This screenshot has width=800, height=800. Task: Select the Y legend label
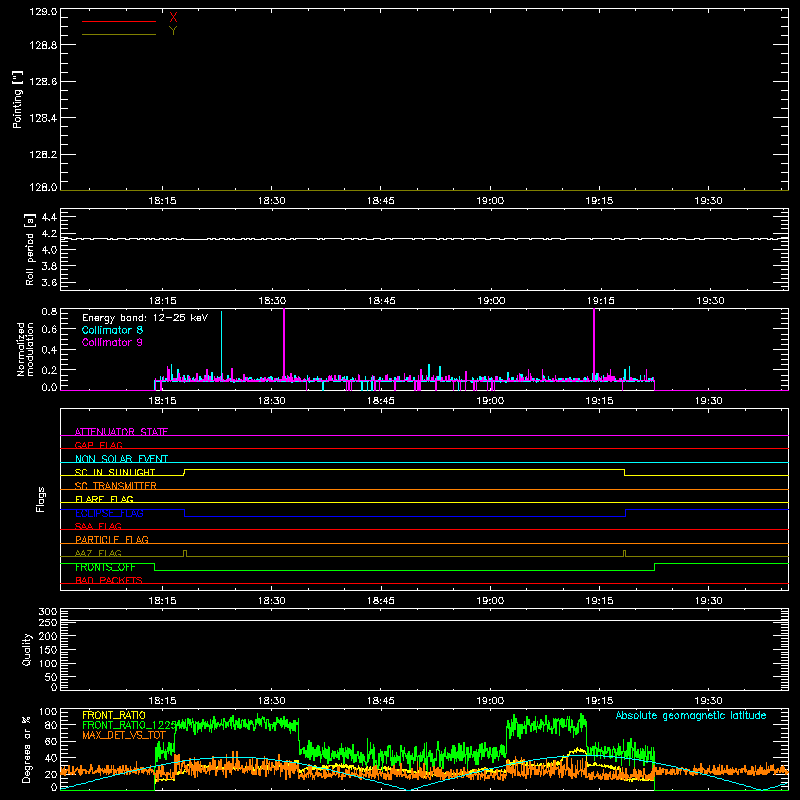[x=173, y=31]
